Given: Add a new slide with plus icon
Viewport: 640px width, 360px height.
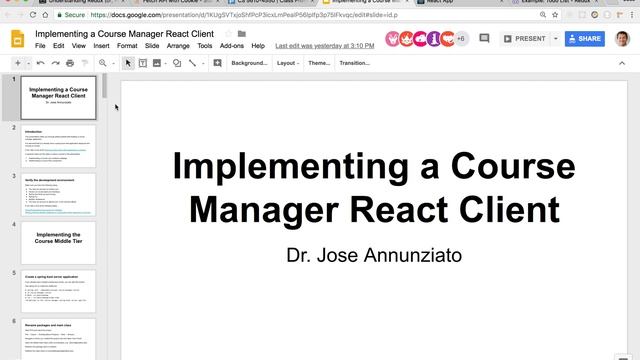Looking at the screenshot, I should coord(18,63).
